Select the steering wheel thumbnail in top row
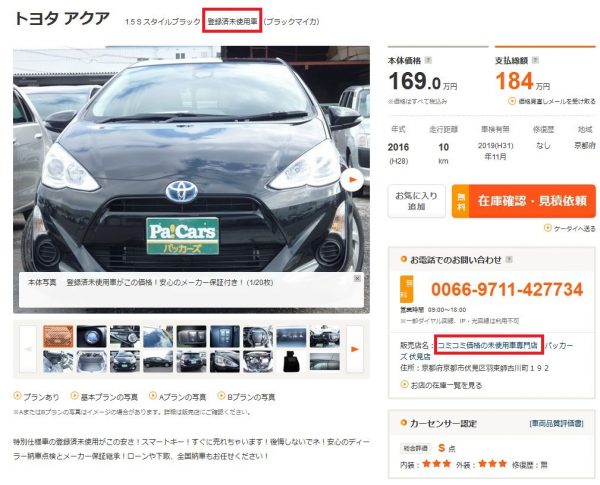The height and width of the screenshot is (485, 600). 258,336
